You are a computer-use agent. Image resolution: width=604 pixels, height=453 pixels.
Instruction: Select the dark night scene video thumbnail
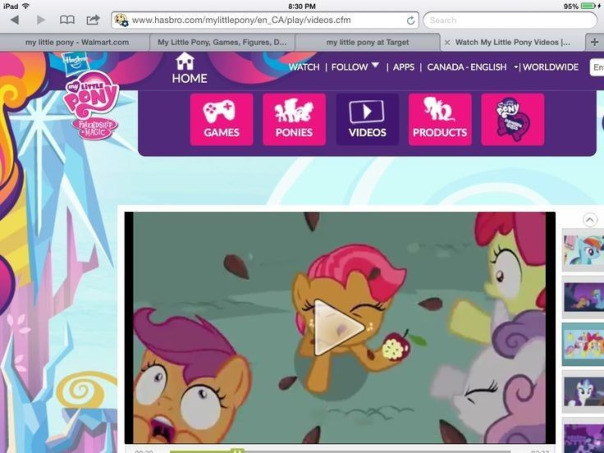[x=583, y=297]
